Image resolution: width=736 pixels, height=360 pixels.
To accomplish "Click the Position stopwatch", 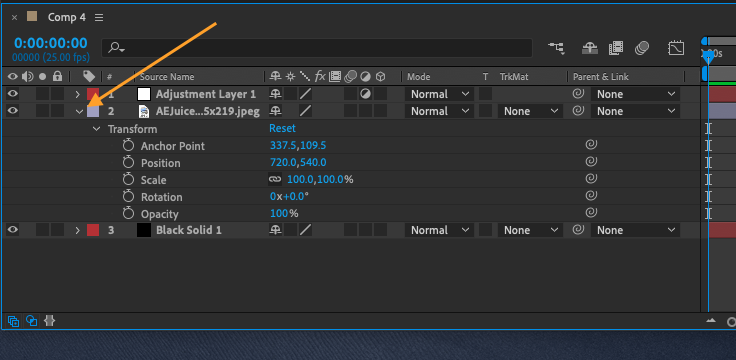I will click(x=128, y=162).
